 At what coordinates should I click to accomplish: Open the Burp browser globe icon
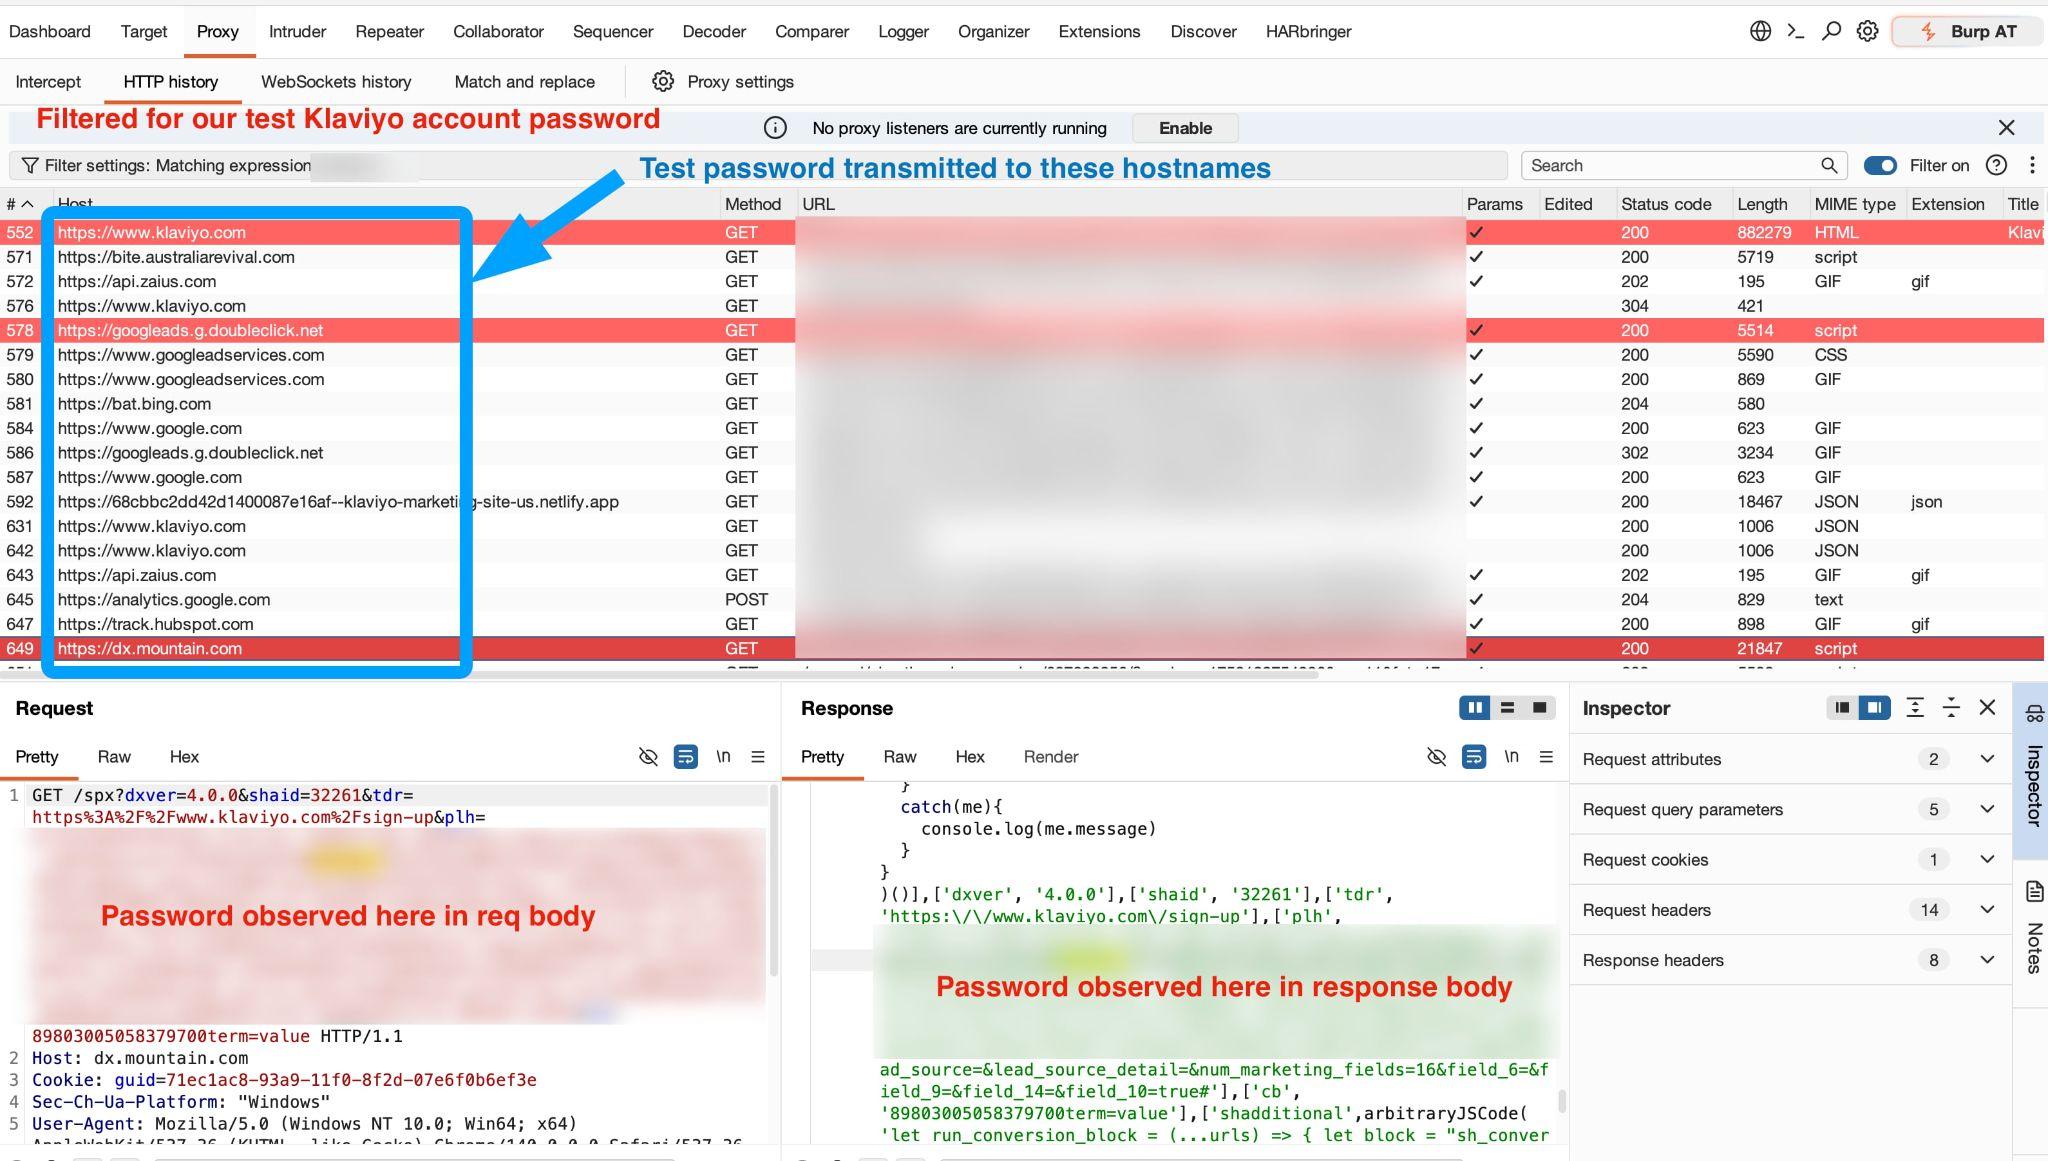1760,31
